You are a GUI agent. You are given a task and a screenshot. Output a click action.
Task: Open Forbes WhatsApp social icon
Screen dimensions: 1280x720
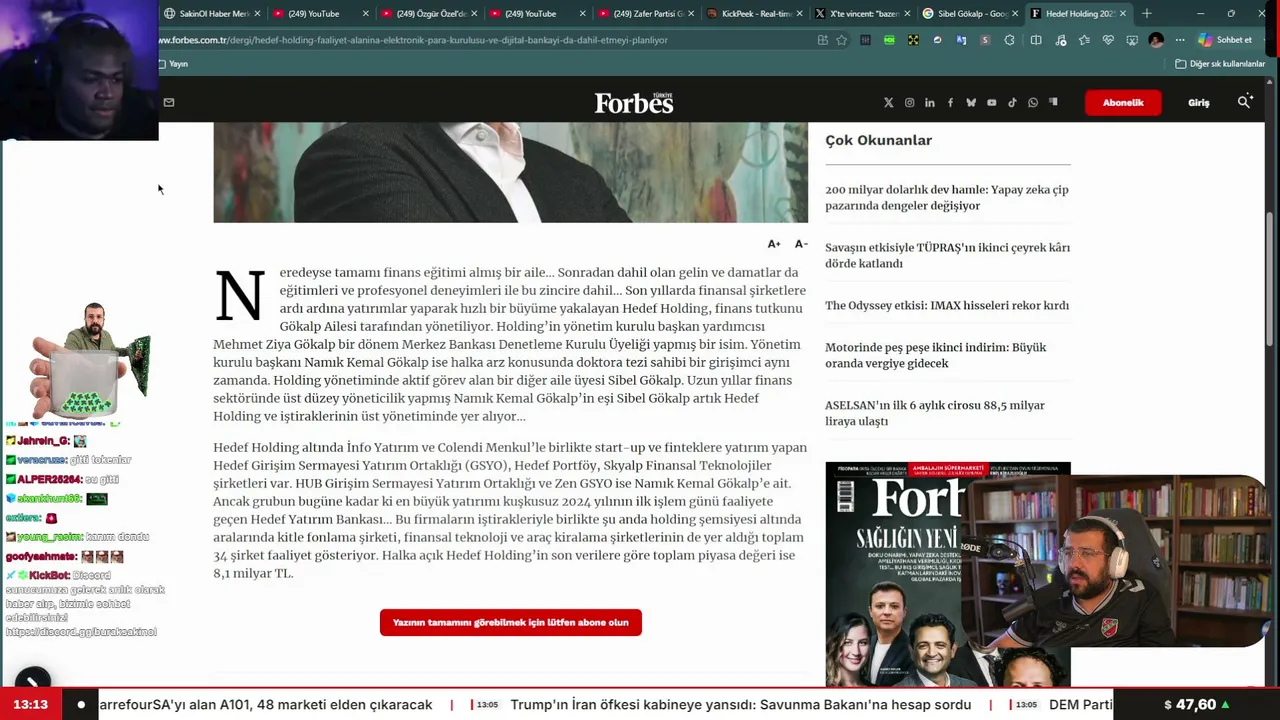tap(1033, 102)
